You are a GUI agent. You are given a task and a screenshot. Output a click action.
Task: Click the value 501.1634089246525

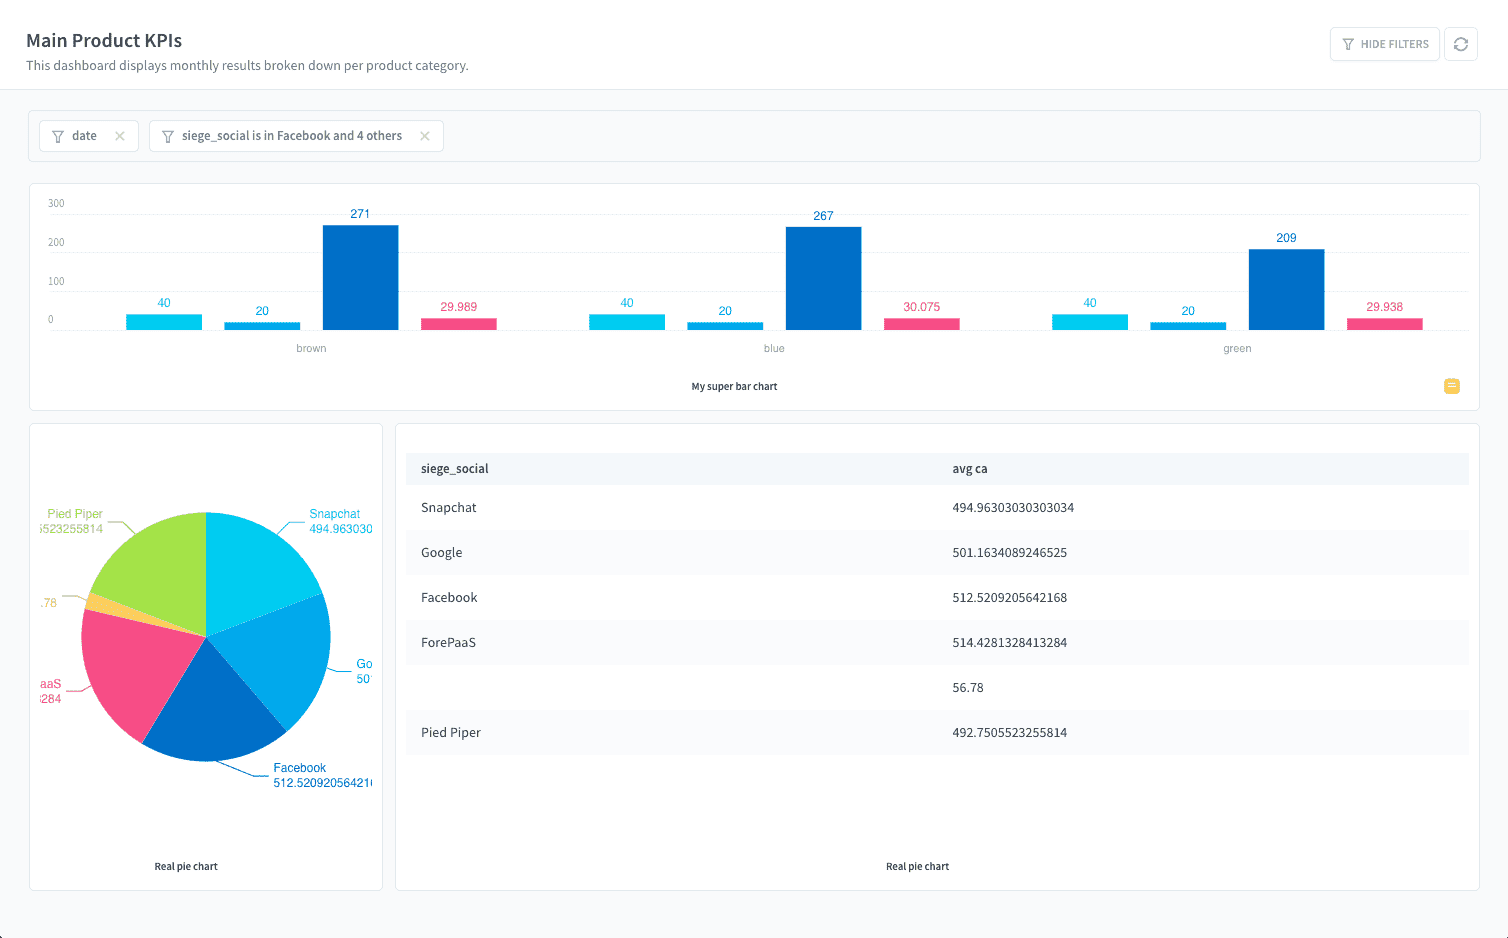click(1010, 552)
